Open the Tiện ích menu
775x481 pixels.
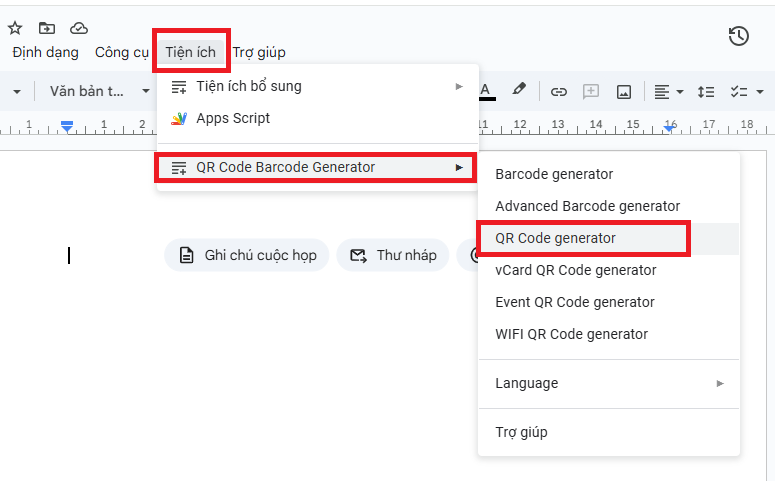(x=190, y=52)
